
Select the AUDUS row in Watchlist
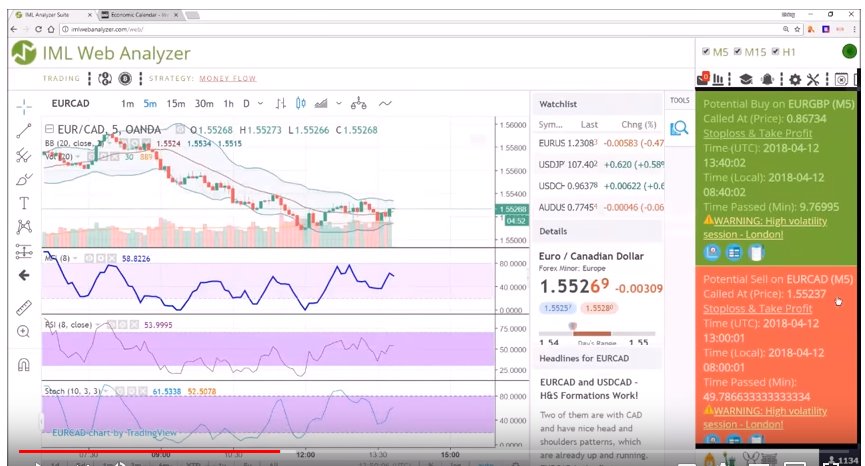600,207
